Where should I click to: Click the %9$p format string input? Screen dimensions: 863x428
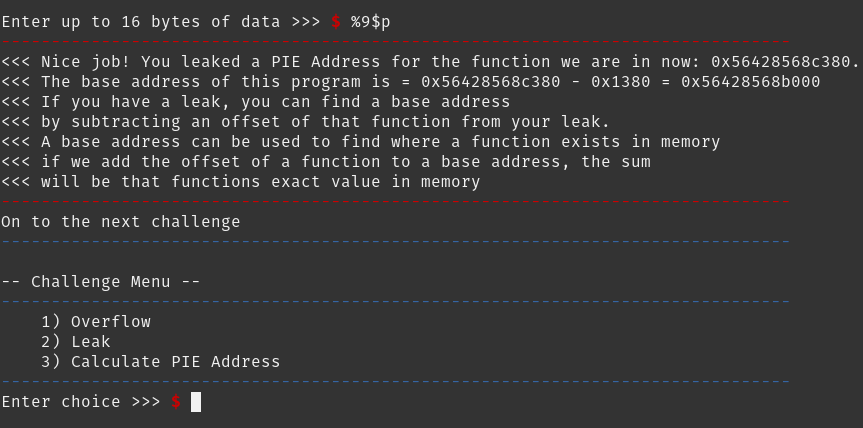pyautogui.click(x=370, y=22)
